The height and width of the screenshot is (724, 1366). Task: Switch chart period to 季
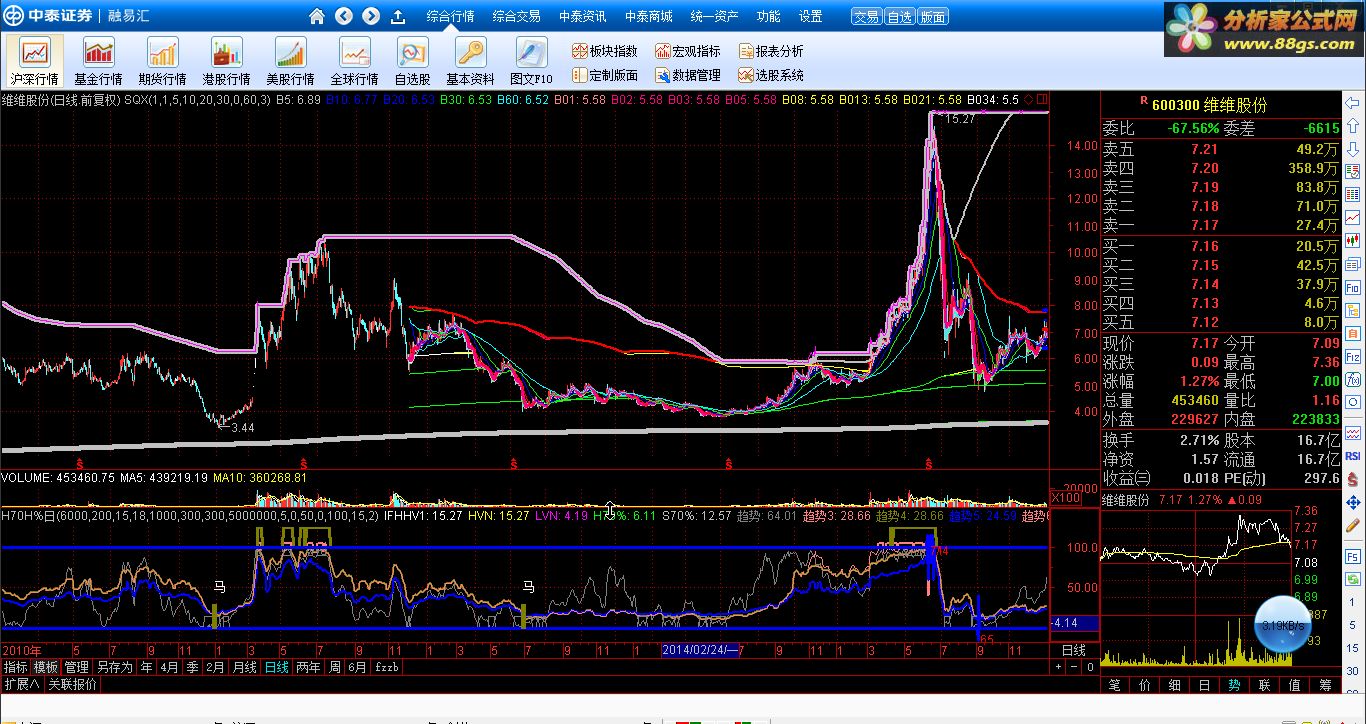[x=192, y=667]
